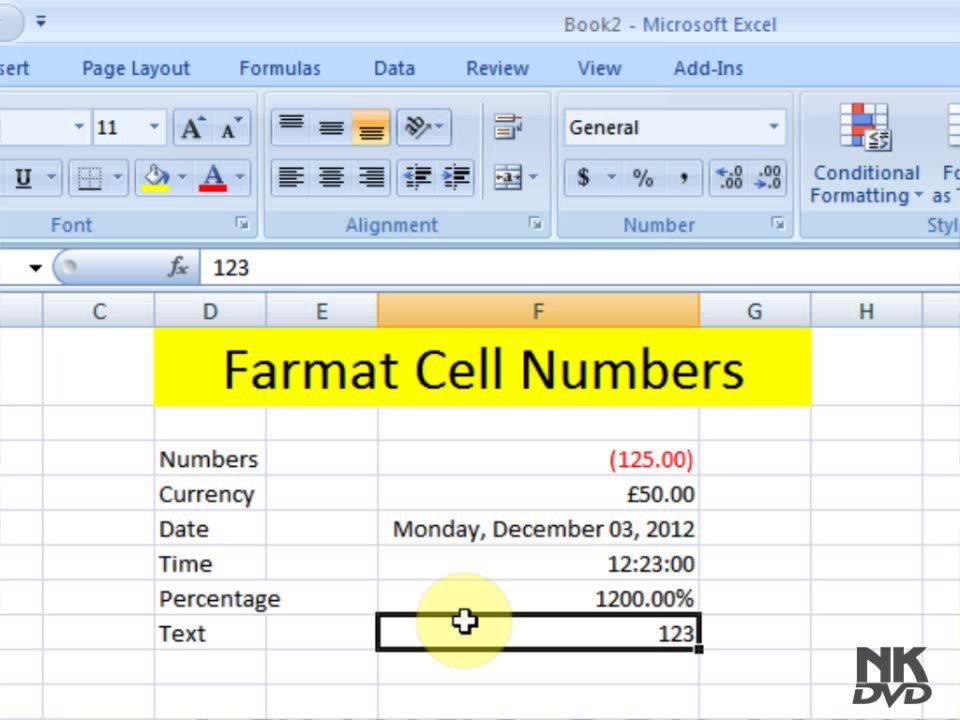Select the 'Percentage' label cell
This screenshot has height=720, width=960.
tap(210, 598)
